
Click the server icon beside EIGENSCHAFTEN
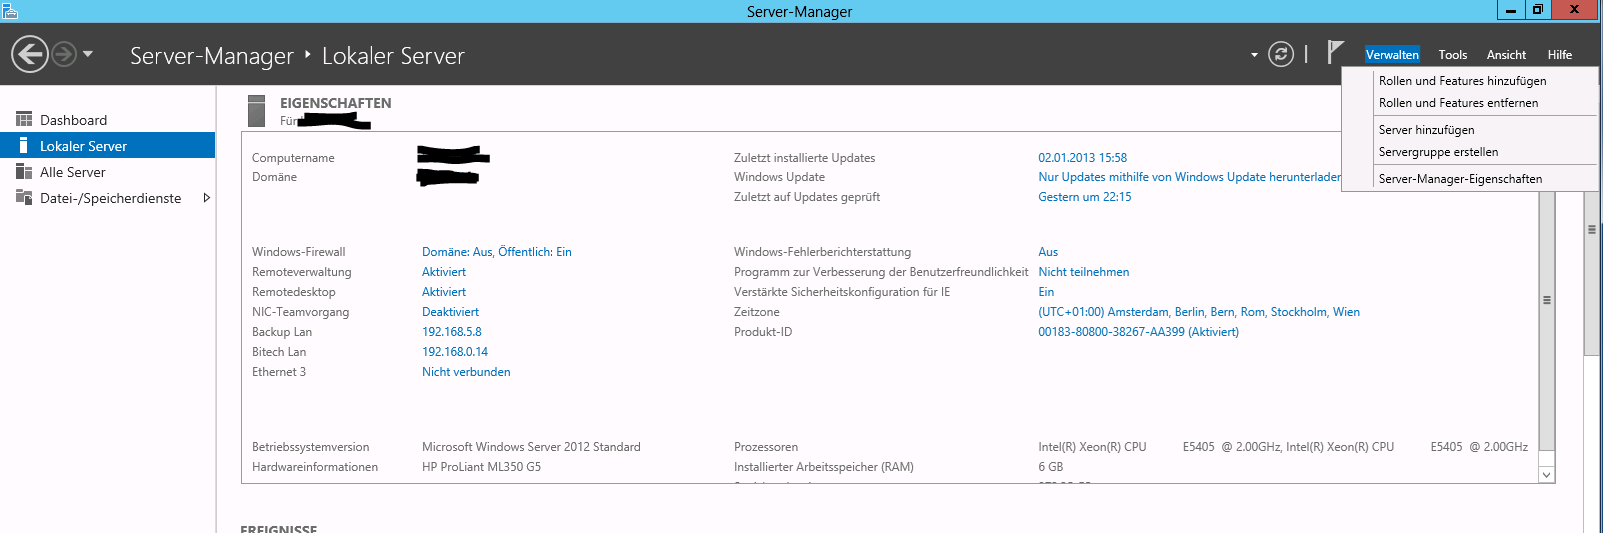(x=257, y=111)
